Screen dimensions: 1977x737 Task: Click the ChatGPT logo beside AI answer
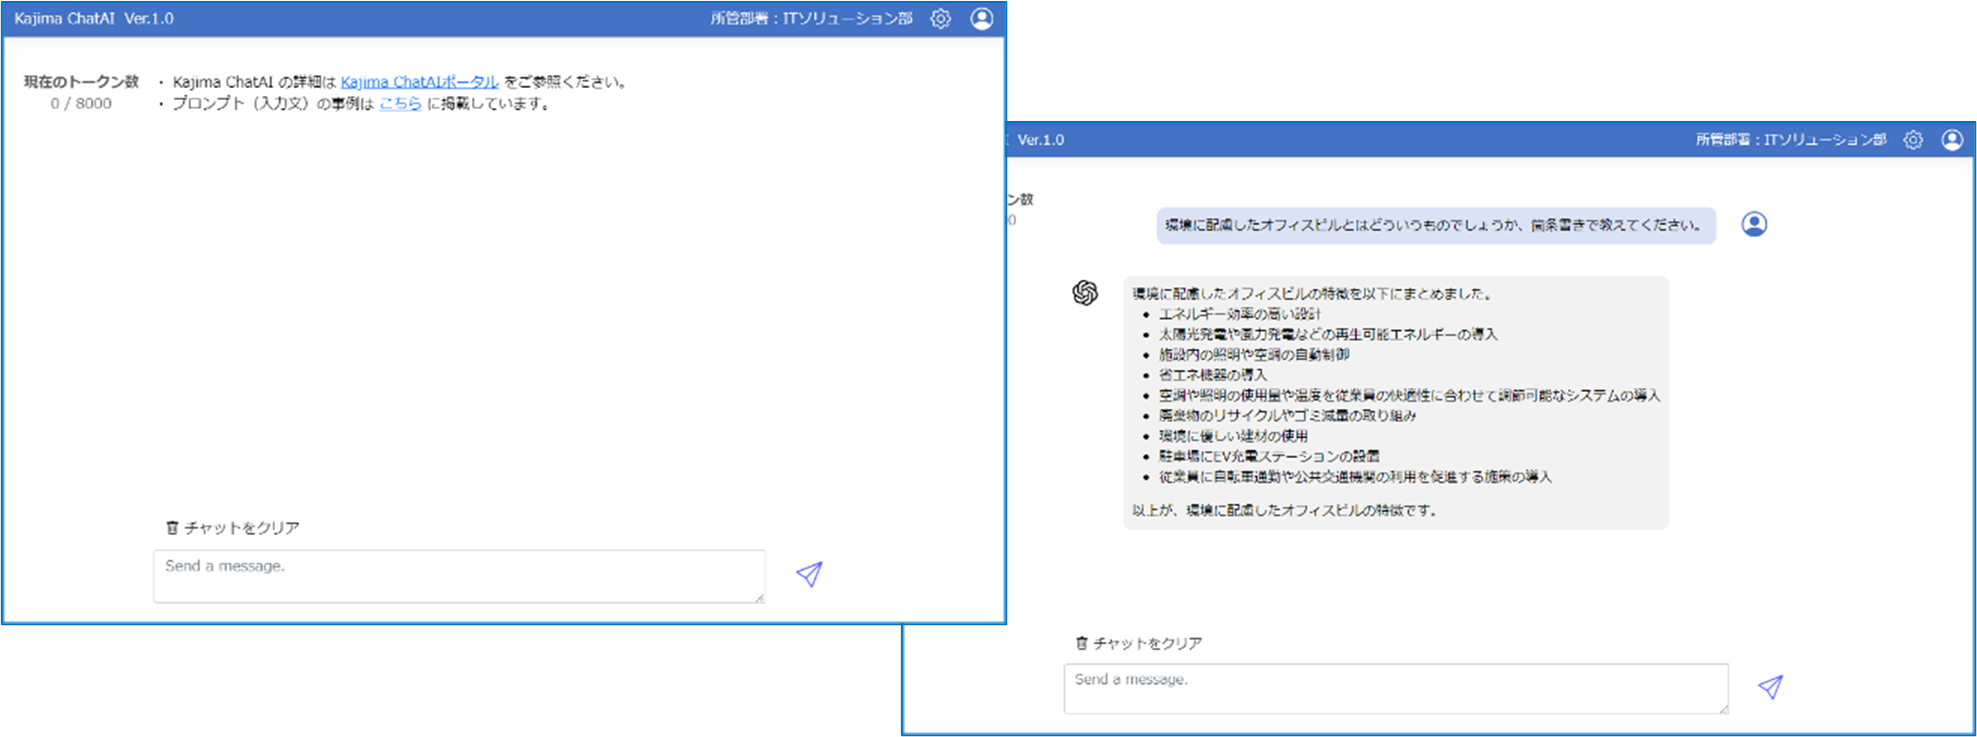pos(1085,293)
